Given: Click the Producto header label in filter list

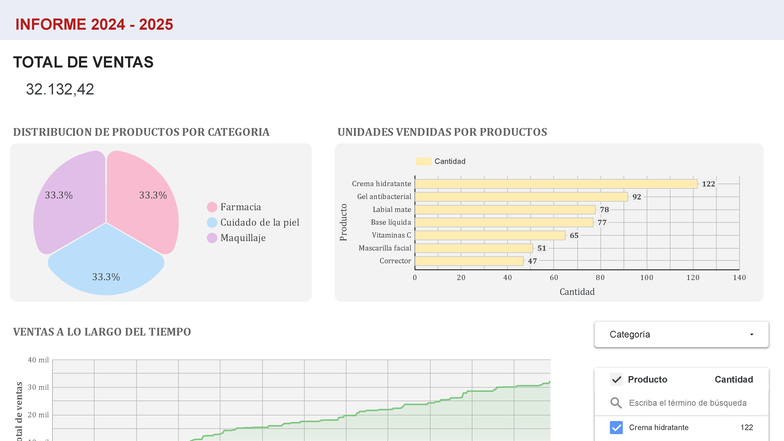Looking at the screenshot, I should [647, 379].
